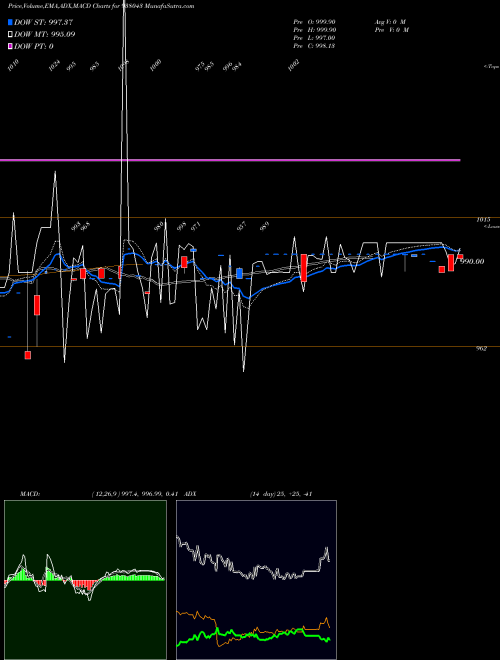The width and height of the screenshot is (500, 660).
Task: Click the blue candlestick in mid chart
Action: (x=239, y=273)
